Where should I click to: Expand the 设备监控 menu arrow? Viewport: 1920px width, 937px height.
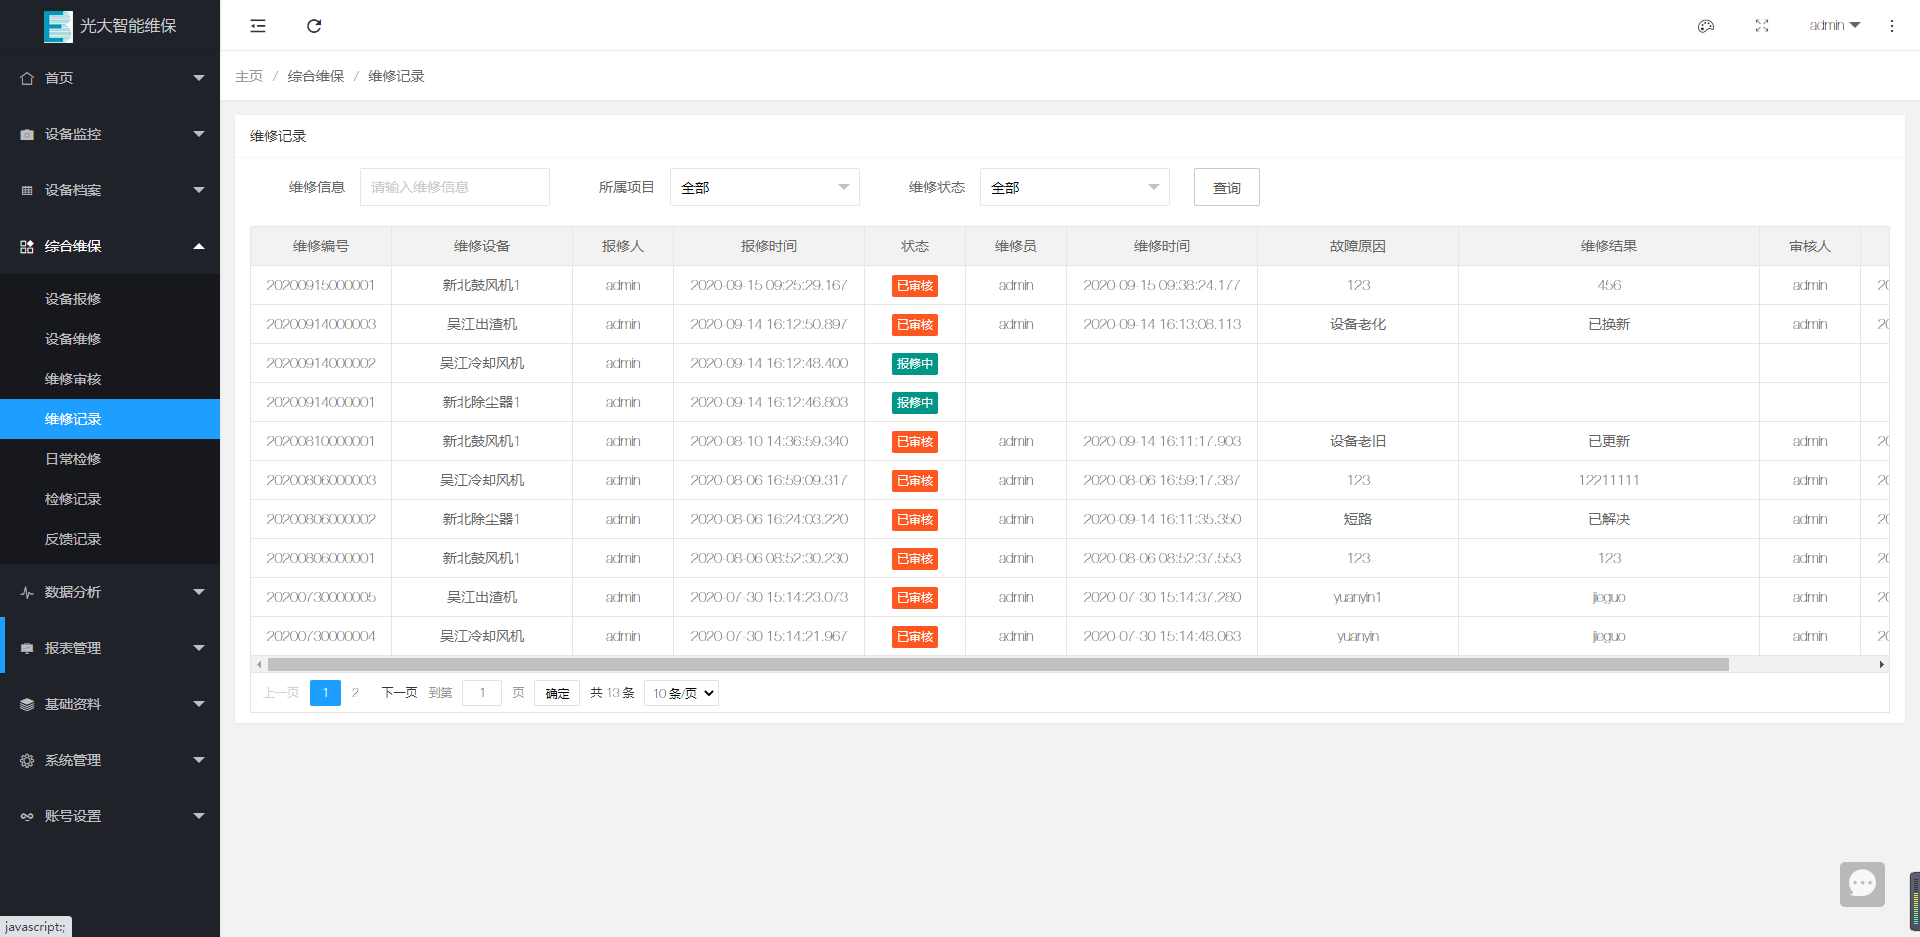click(x=199, y=134)
